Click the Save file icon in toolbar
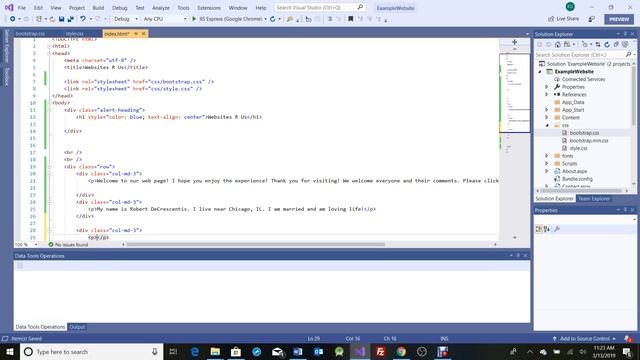Screen dimensions: 640x360 tap(61, 19)
